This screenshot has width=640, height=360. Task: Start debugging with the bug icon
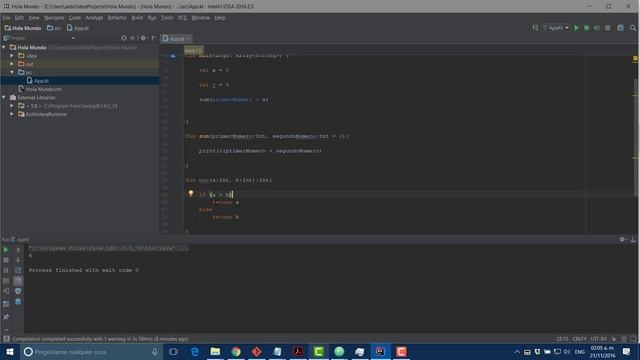pos(587,28)
